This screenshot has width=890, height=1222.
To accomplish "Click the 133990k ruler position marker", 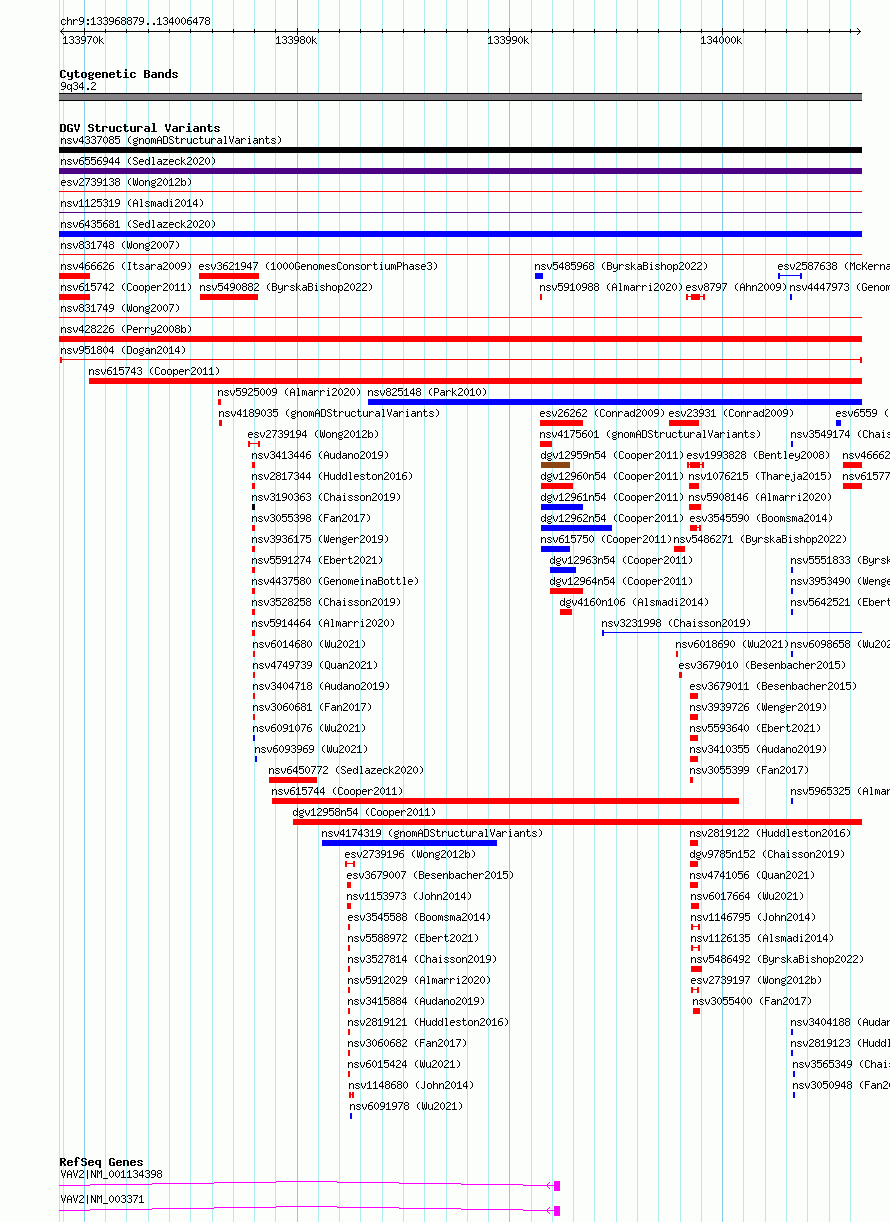I will [508, 40].
